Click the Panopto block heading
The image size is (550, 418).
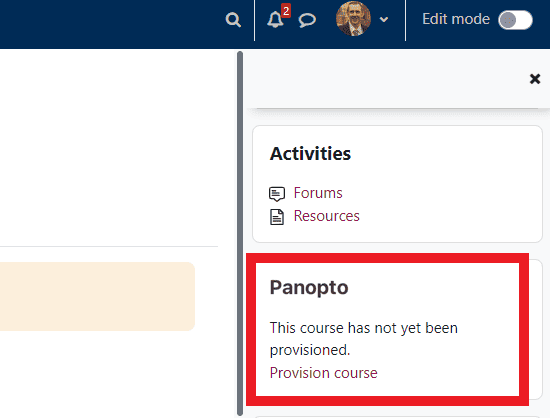point(309,288)
